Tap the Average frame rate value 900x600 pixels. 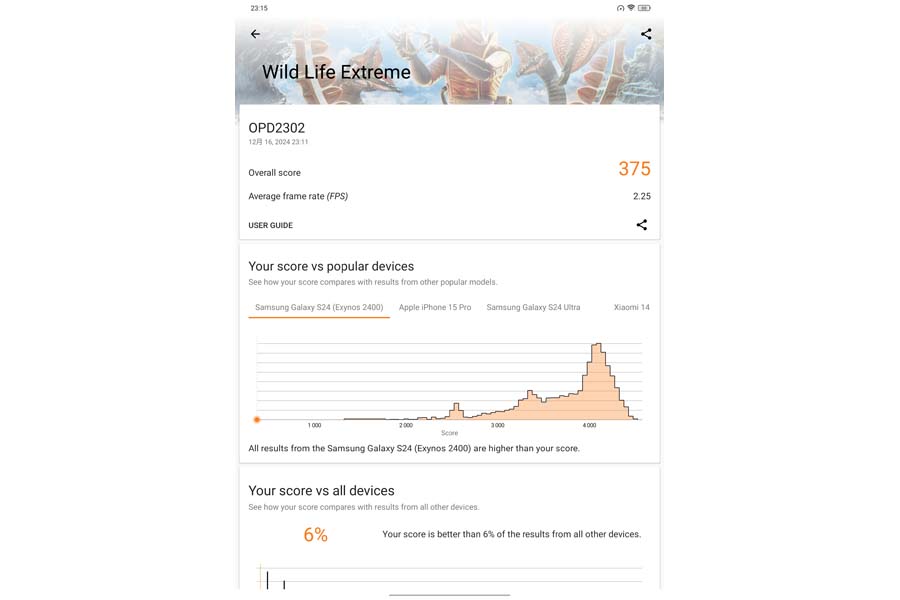642,196
